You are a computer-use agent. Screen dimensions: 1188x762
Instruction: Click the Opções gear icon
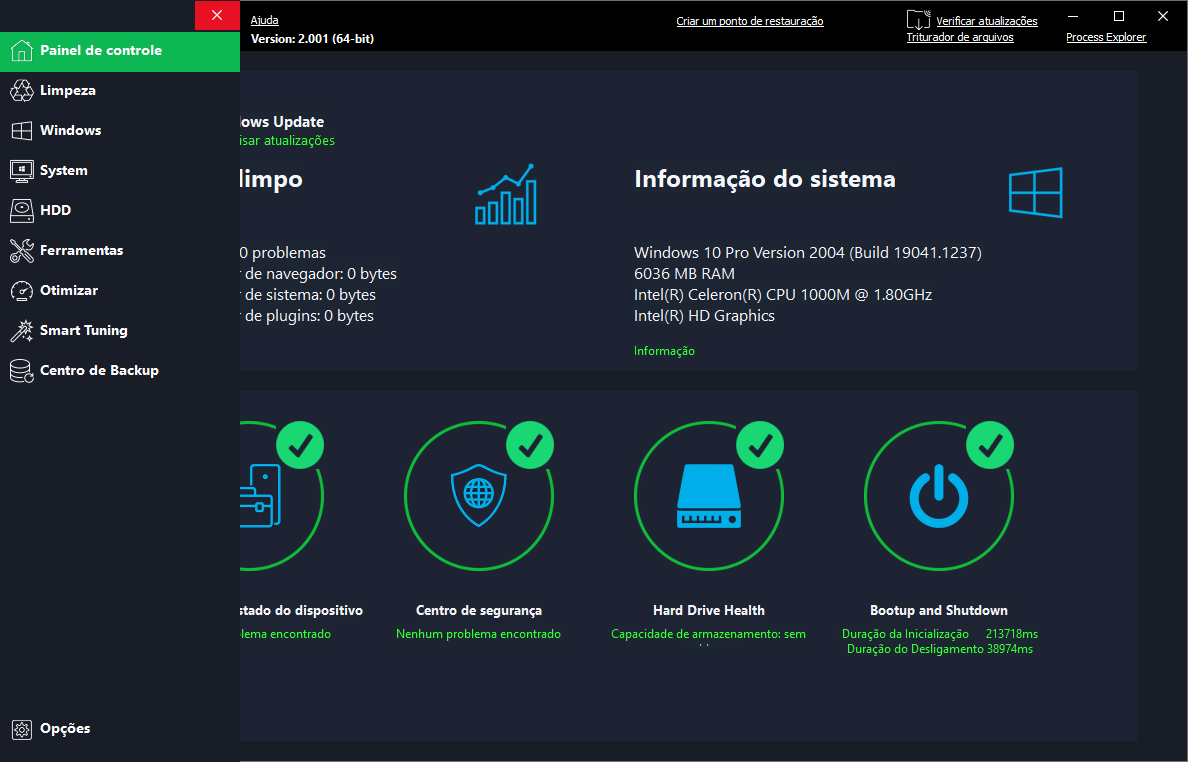(x=21, y=729)
